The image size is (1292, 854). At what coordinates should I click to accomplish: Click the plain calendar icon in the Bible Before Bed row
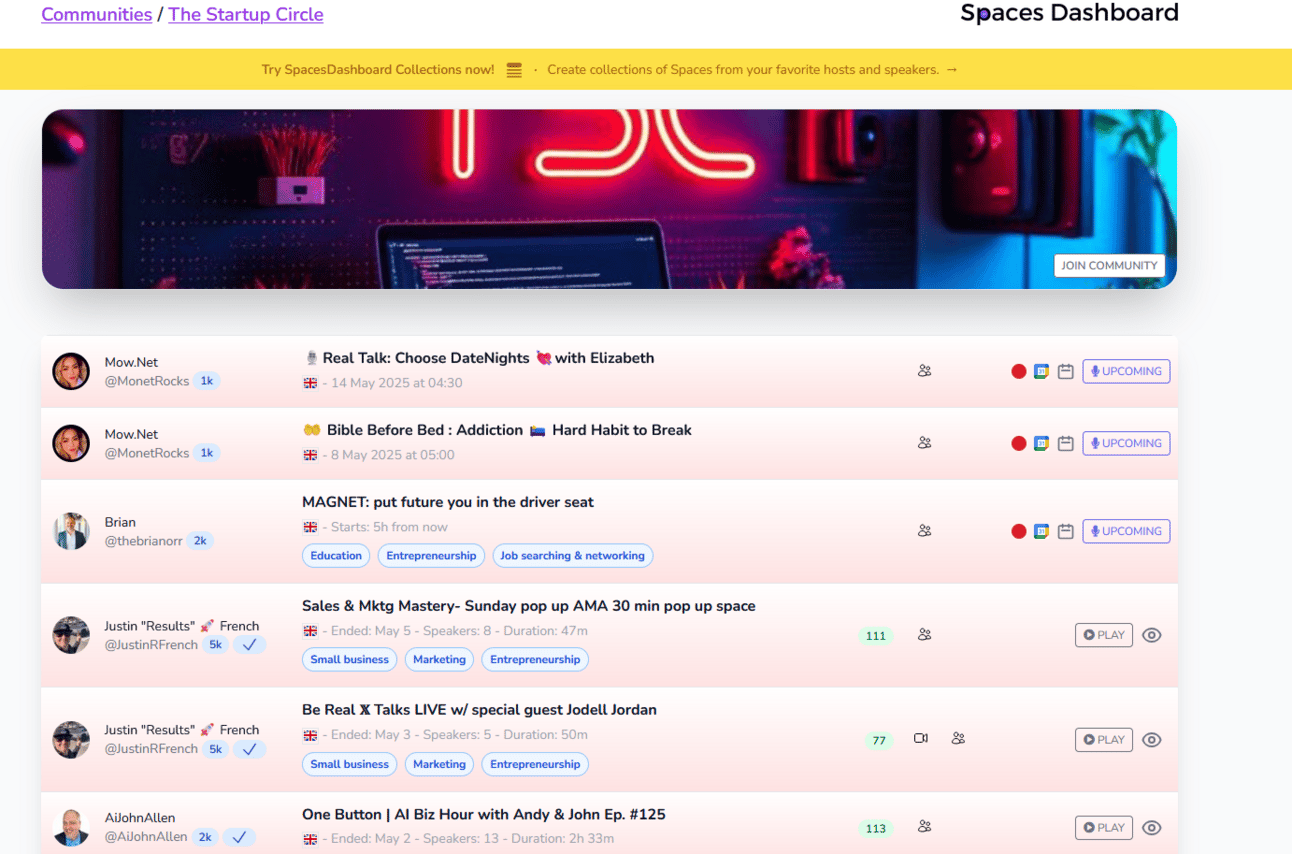click(x=1066, y=443)
